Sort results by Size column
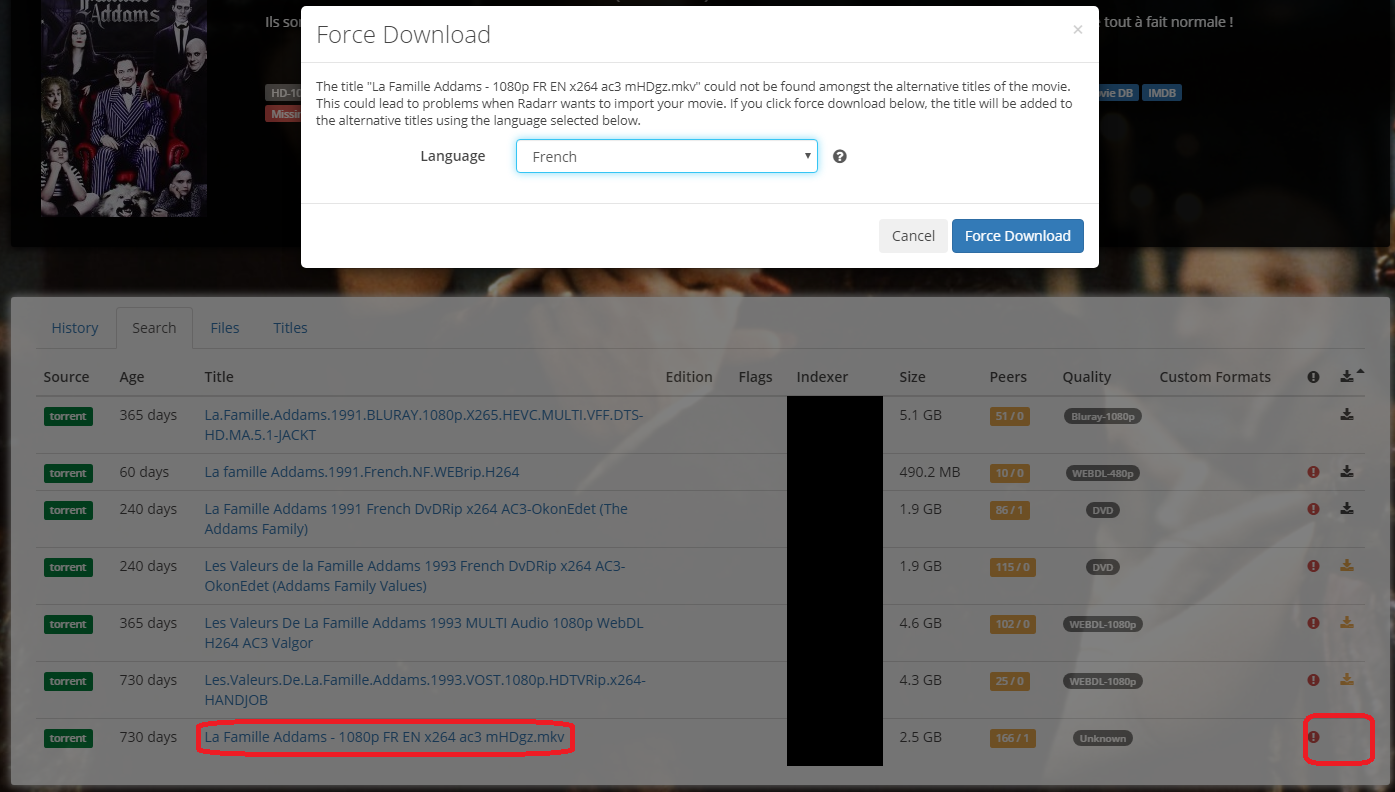Viewport: 1395px width, 792px height. 912,377
